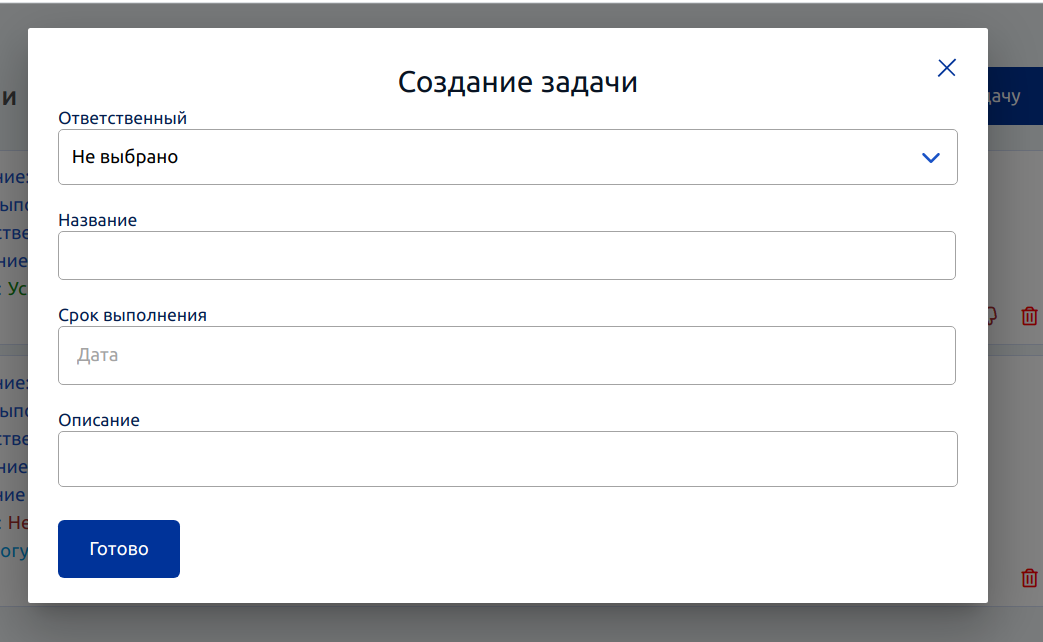Viewport: 1043px width, 642px height.
Task: Click the red Не status text at left
Action: coord(17,523)
